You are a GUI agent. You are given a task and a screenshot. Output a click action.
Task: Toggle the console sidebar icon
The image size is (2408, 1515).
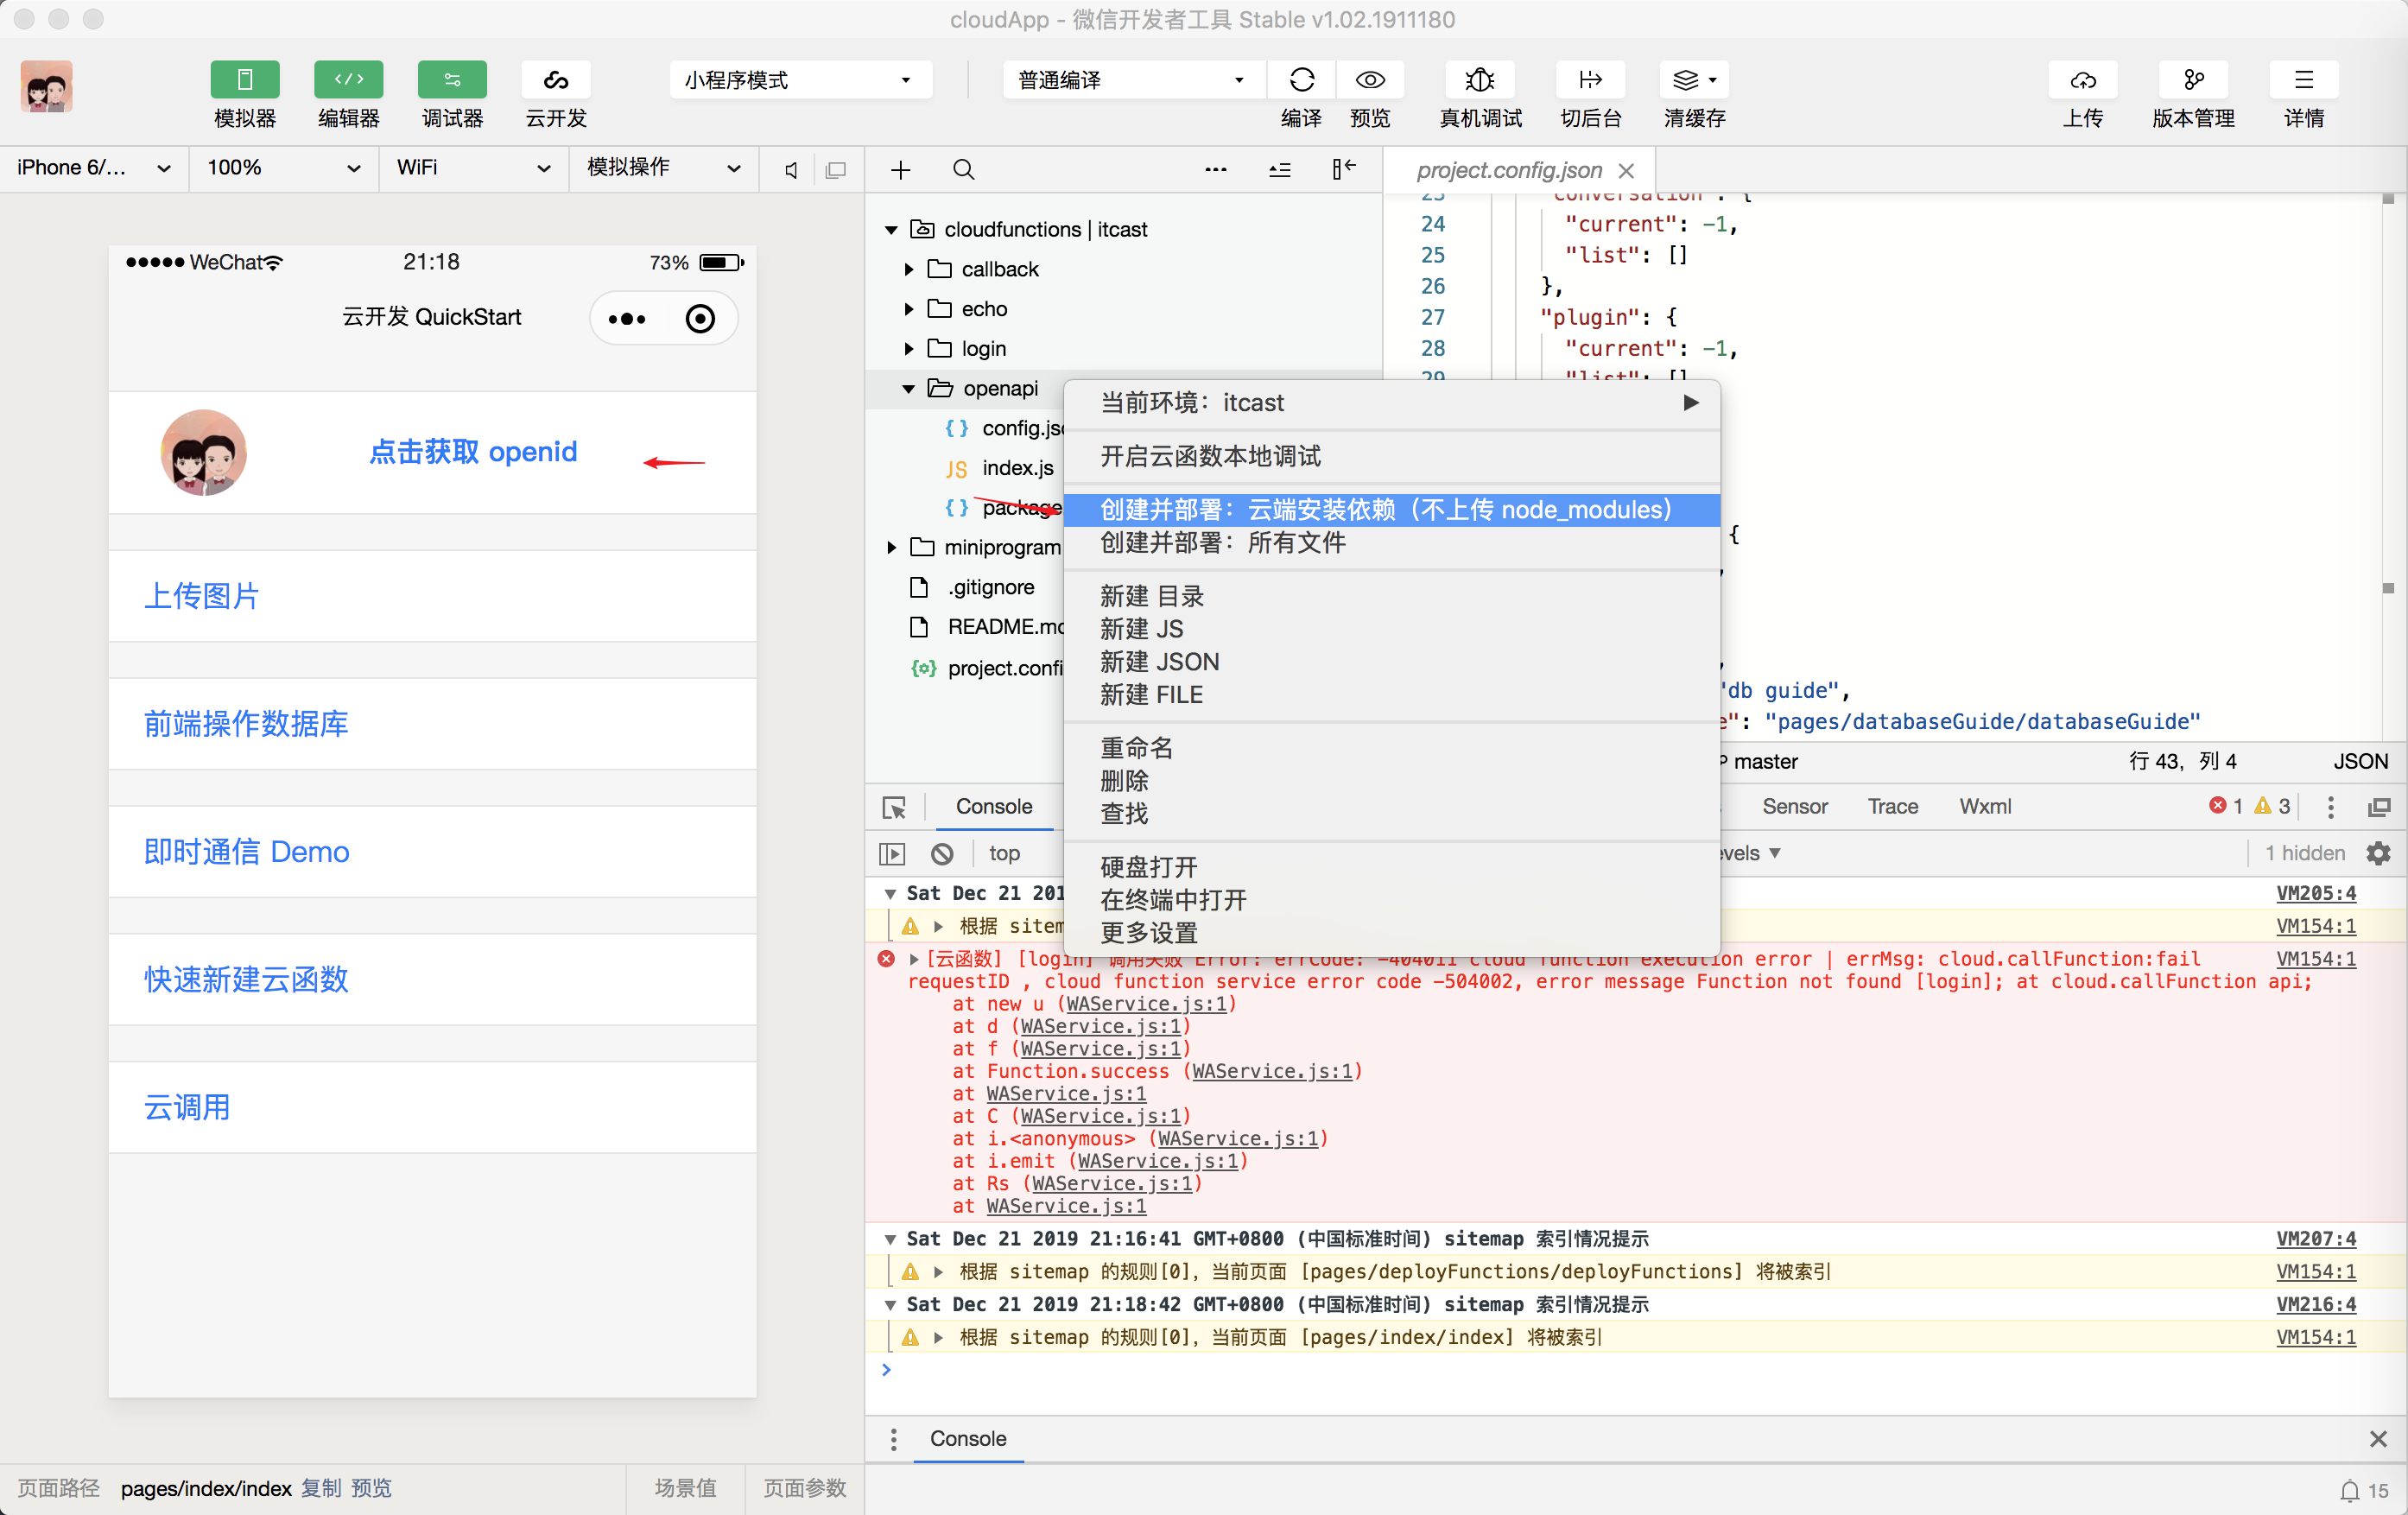[x=891, y=854]
